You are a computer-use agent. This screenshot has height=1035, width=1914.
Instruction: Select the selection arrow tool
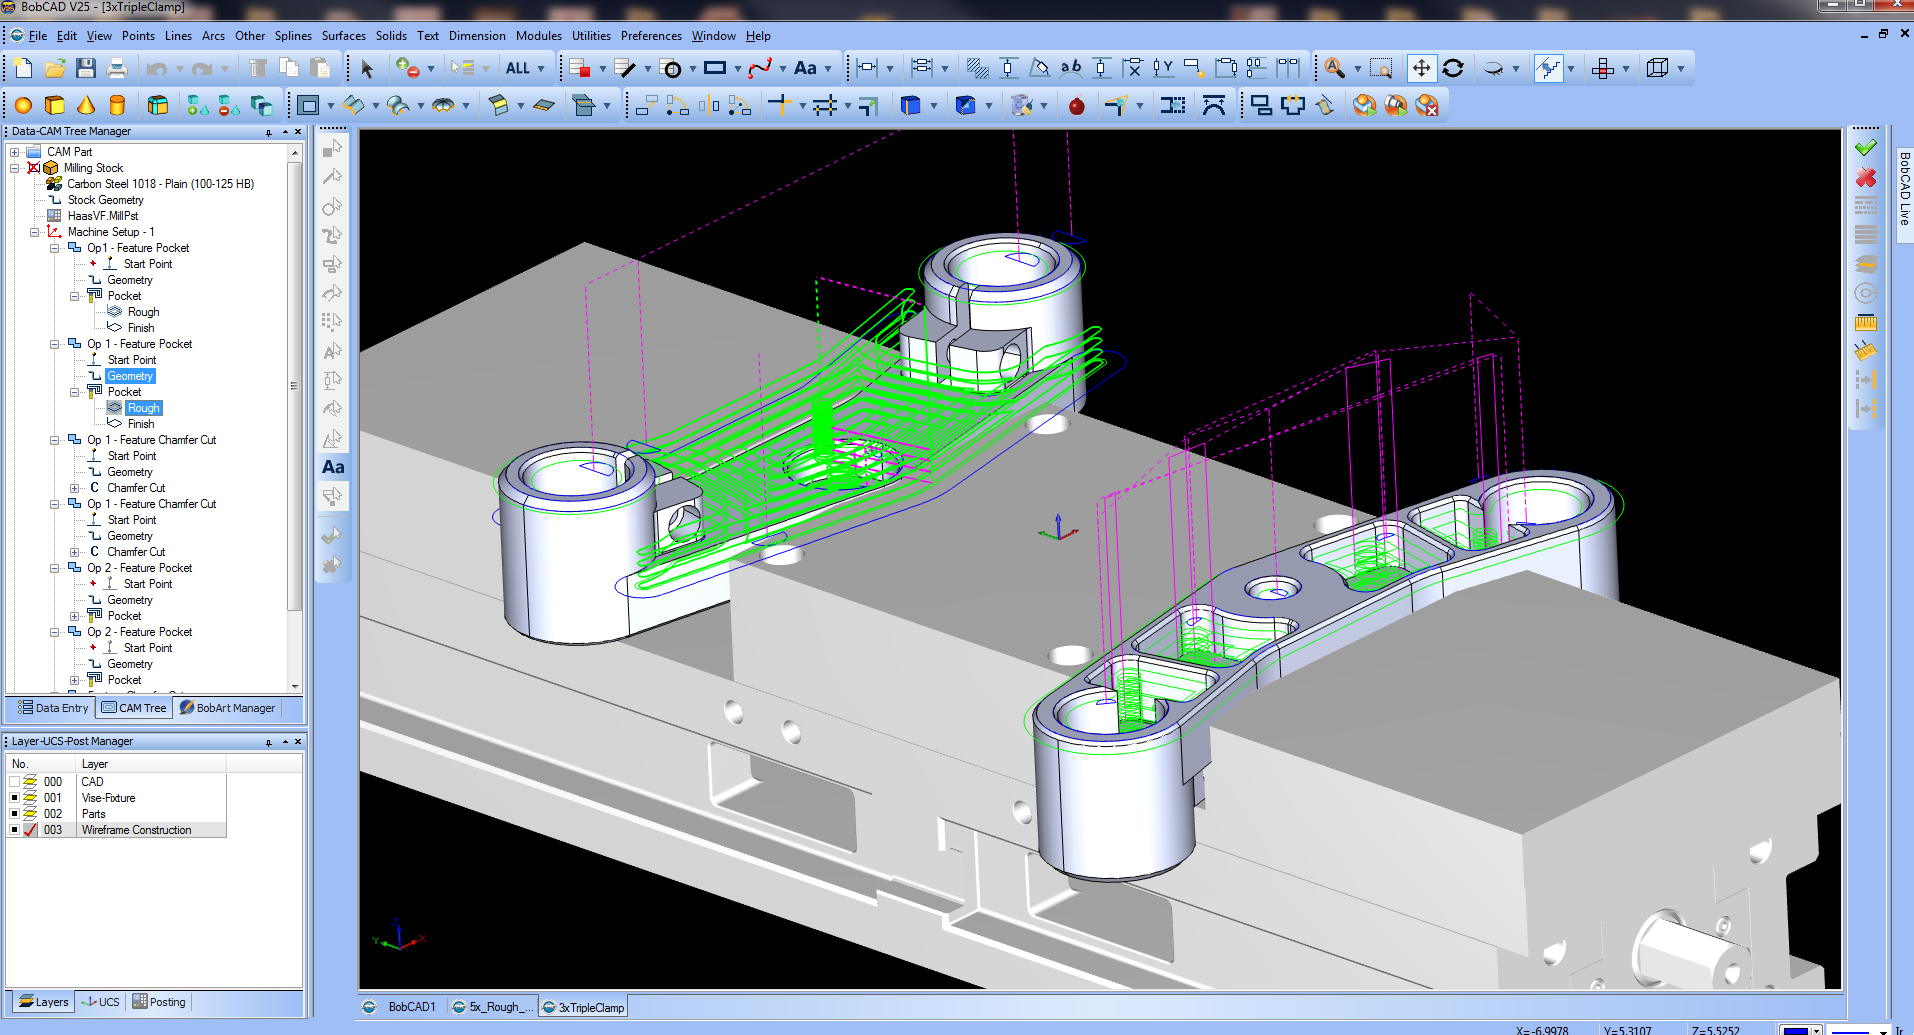coord(367,68)
